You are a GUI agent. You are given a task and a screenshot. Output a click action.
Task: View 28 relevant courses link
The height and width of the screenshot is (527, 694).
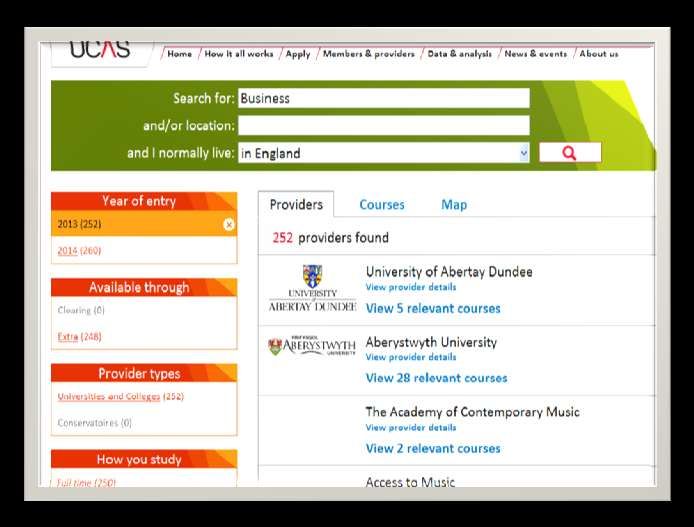[436, 378]
